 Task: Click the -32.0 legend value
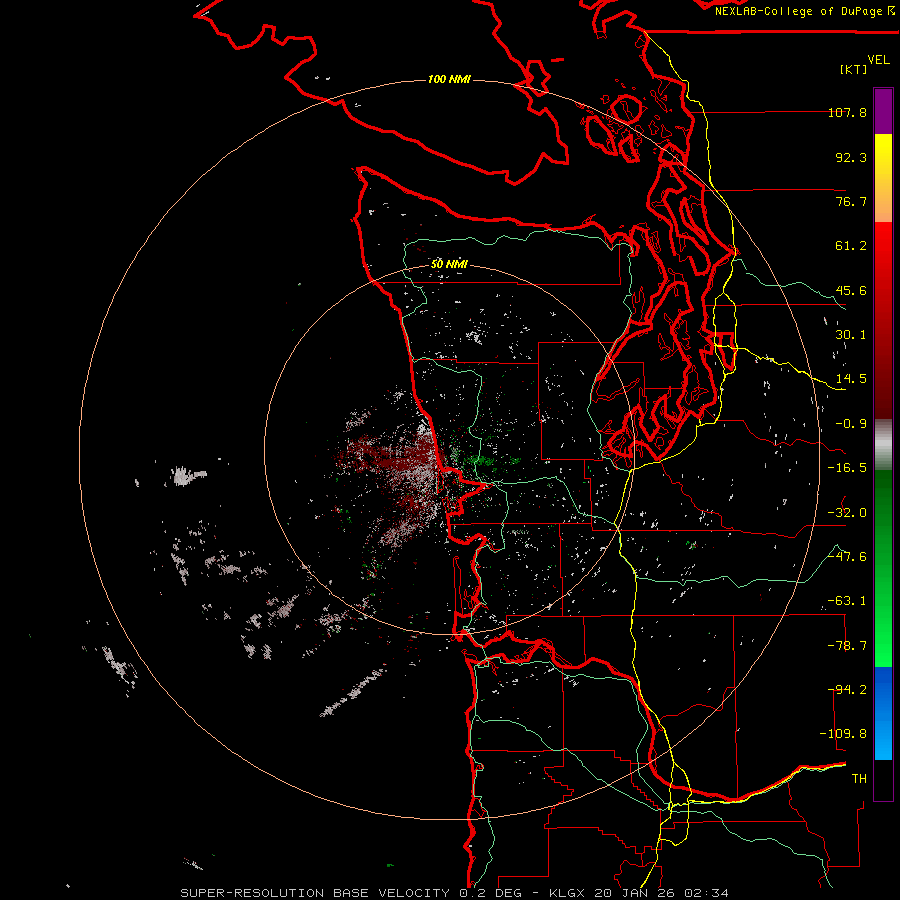[x=847, y=513]
